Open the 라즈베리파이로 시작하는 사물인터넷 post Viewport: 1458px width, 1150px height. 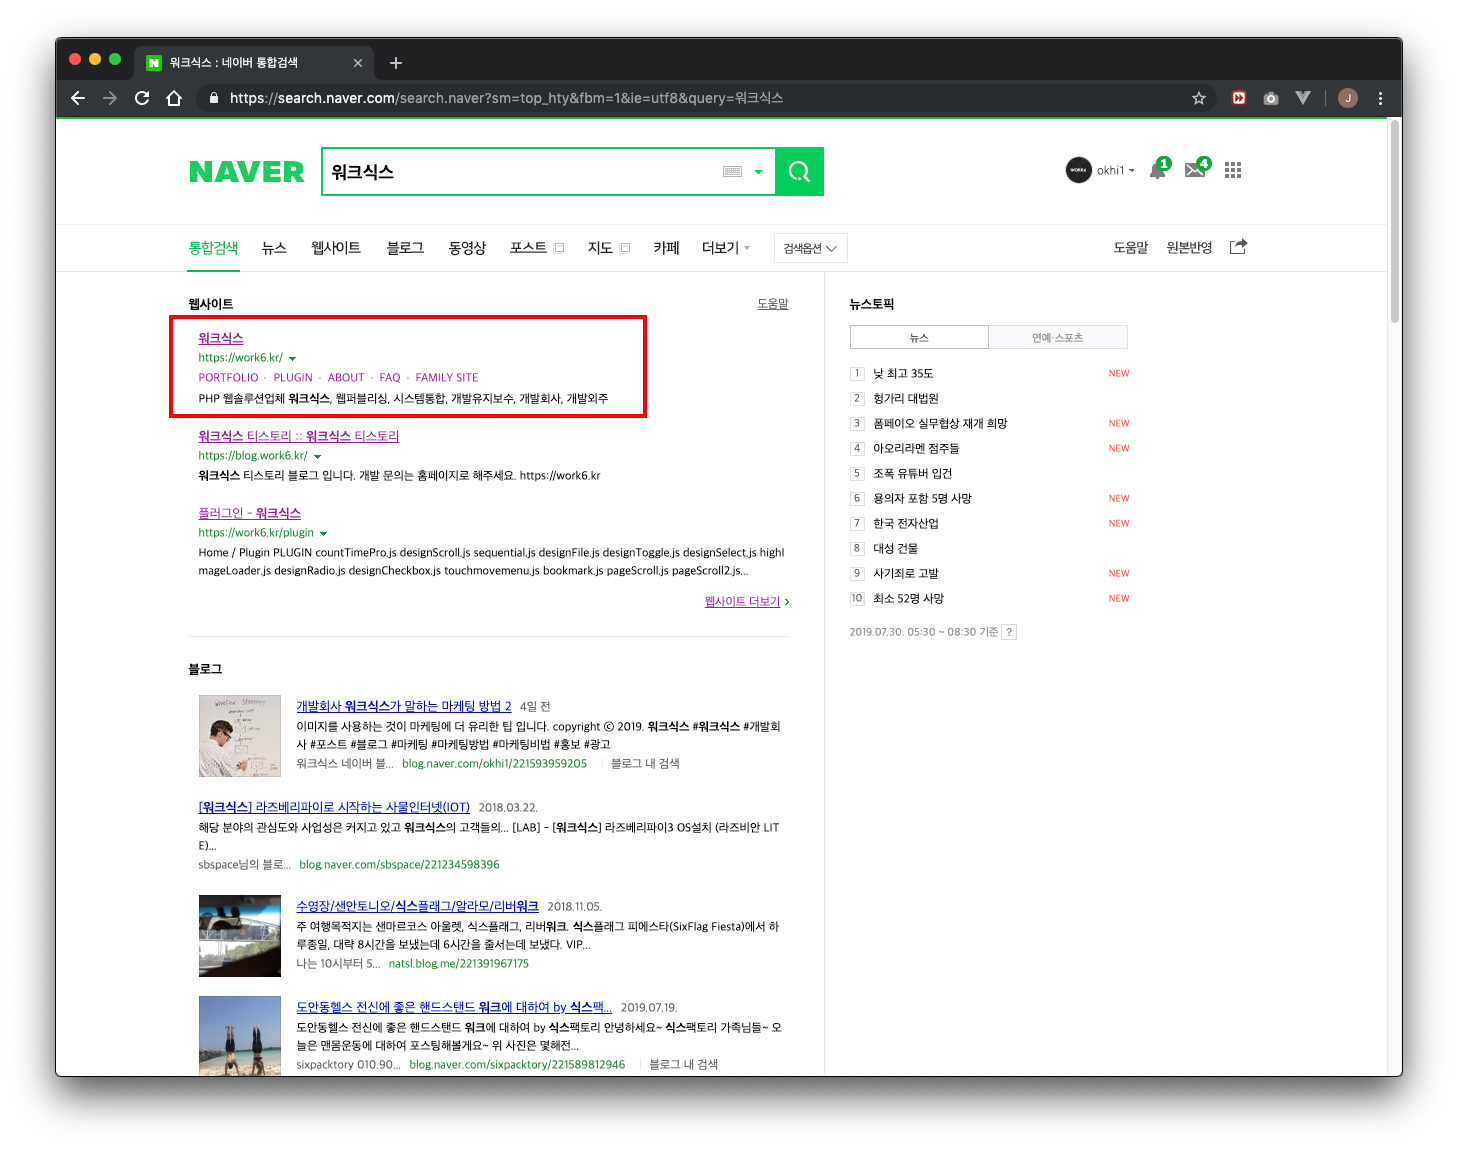(334, 807)
